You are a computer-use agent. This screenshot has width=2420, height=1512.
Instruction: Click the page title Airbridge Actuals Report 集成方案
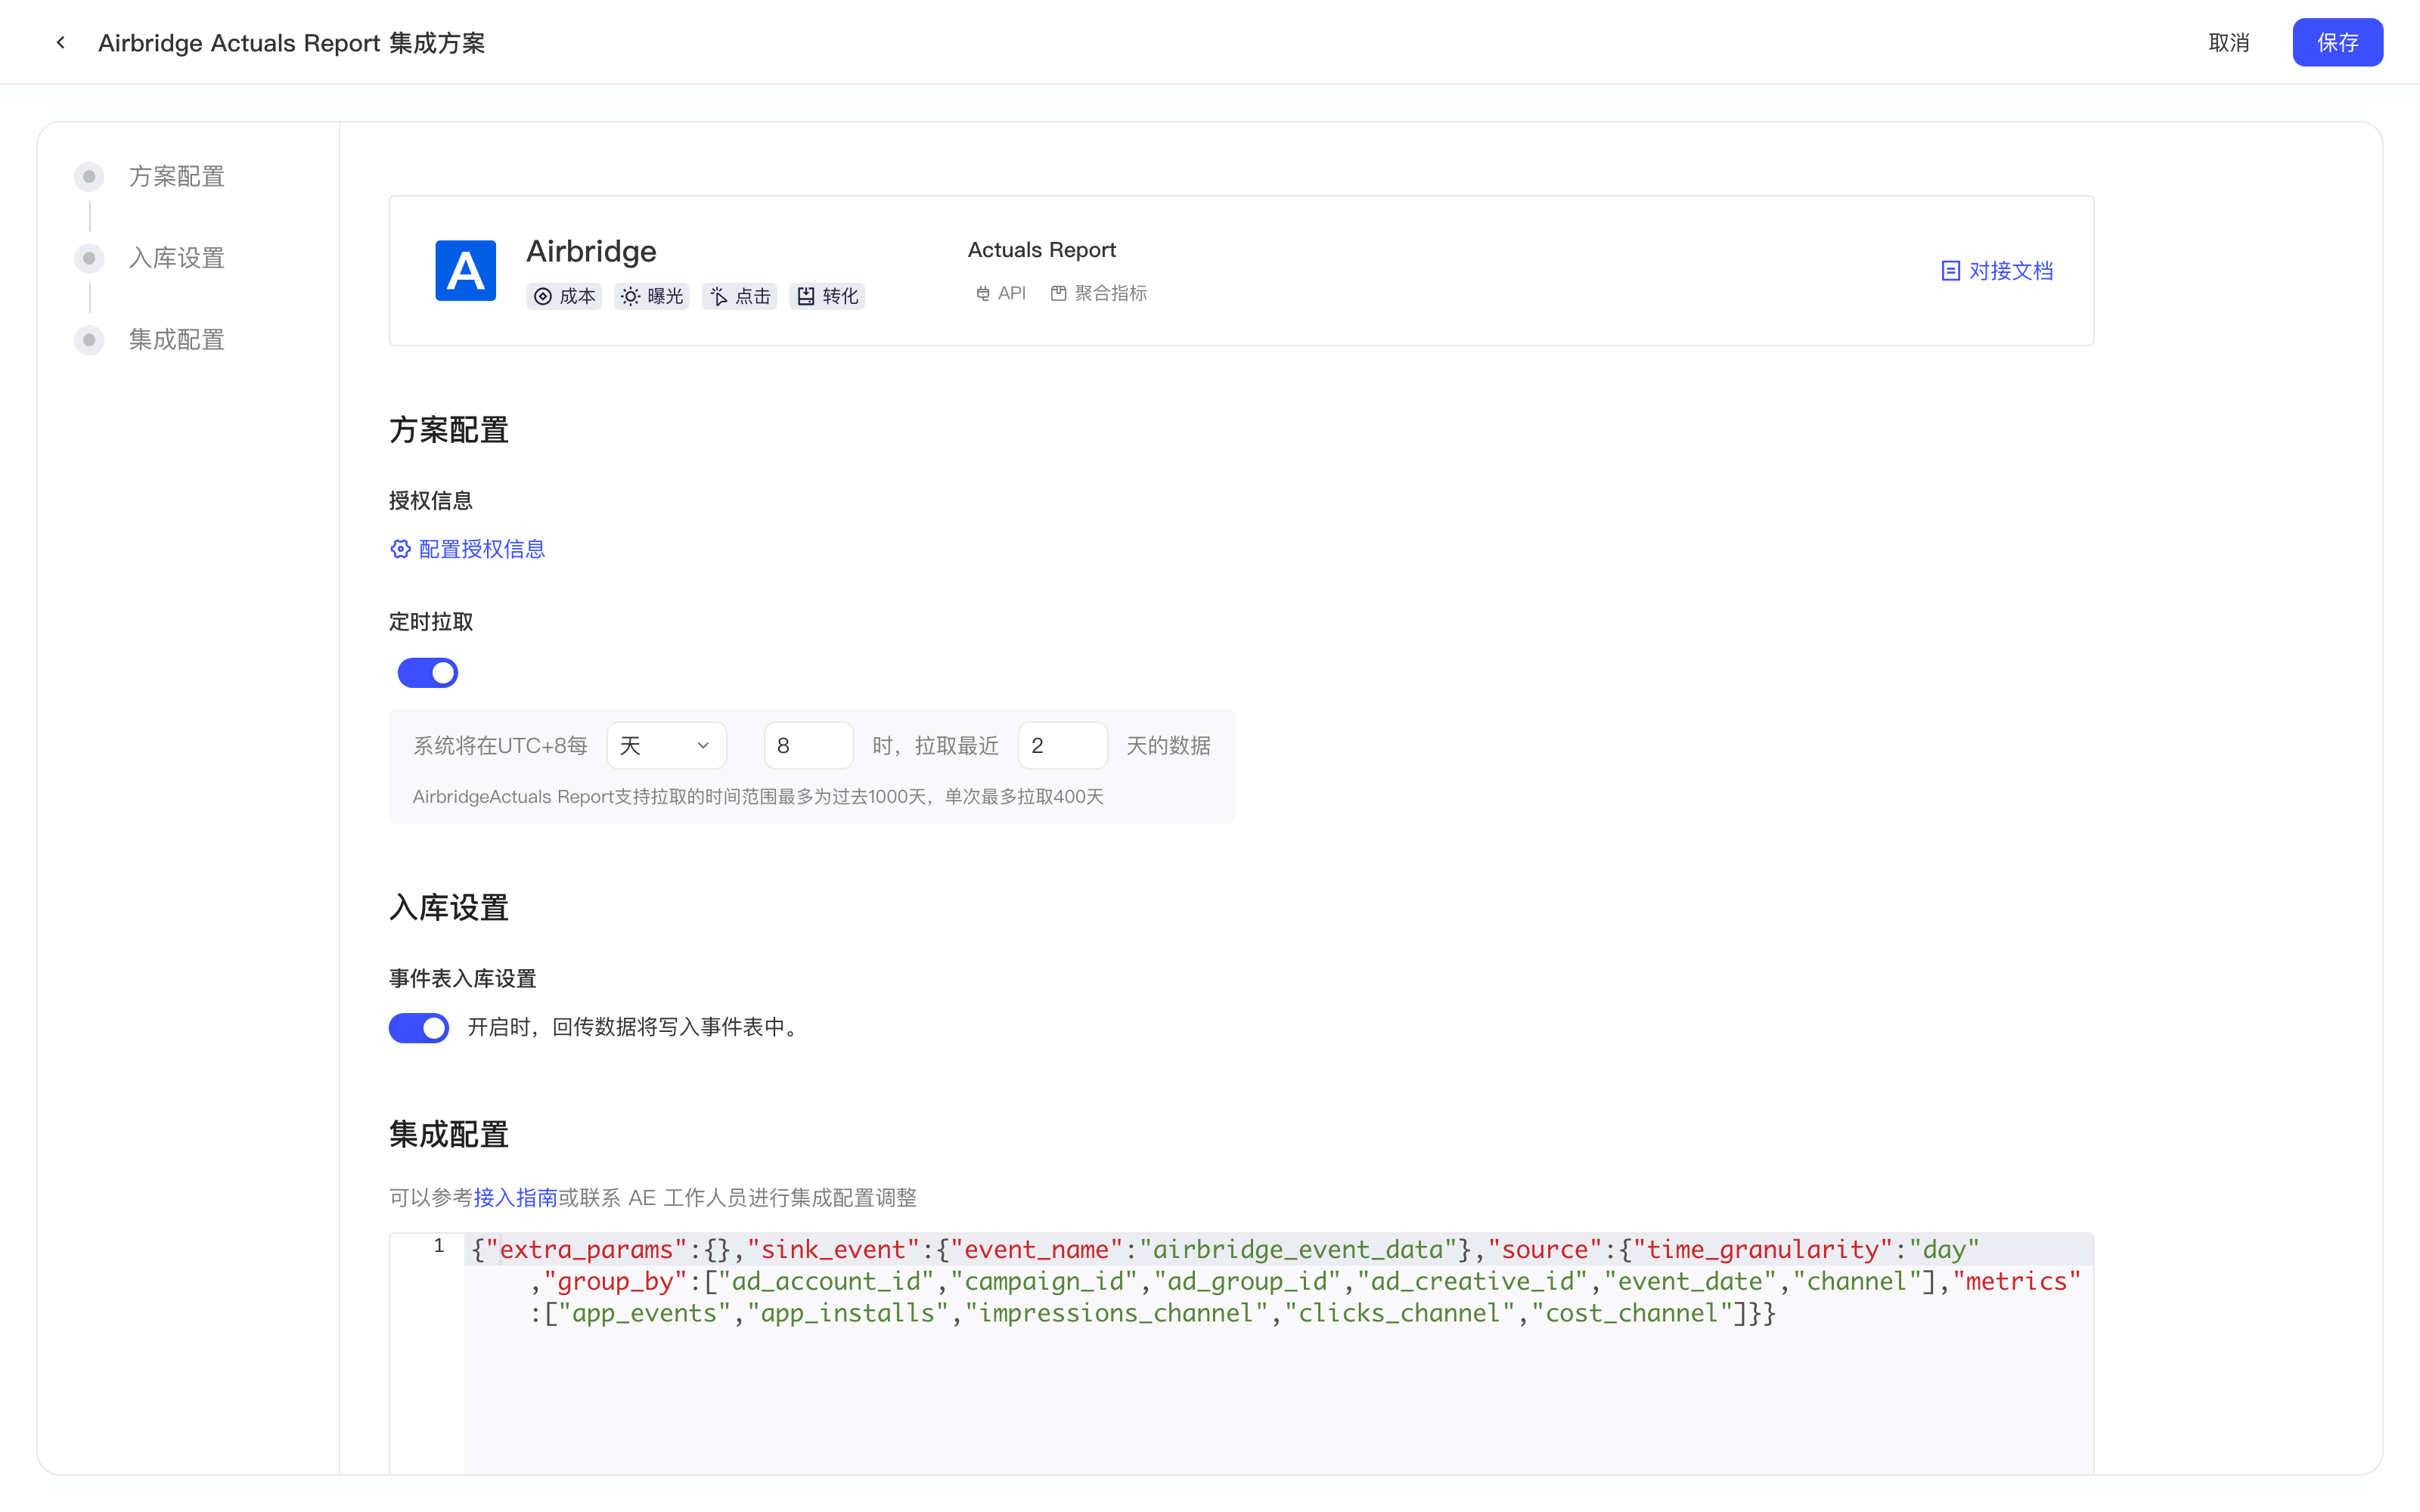tap(291, 43)
